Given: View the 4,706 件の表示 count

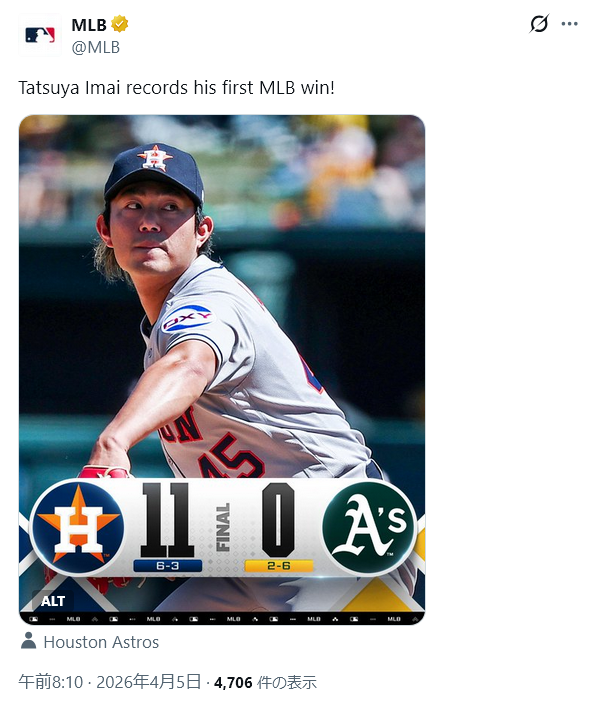Looking at the screenshot, I should pyautogui.click(x=265, y=682).
